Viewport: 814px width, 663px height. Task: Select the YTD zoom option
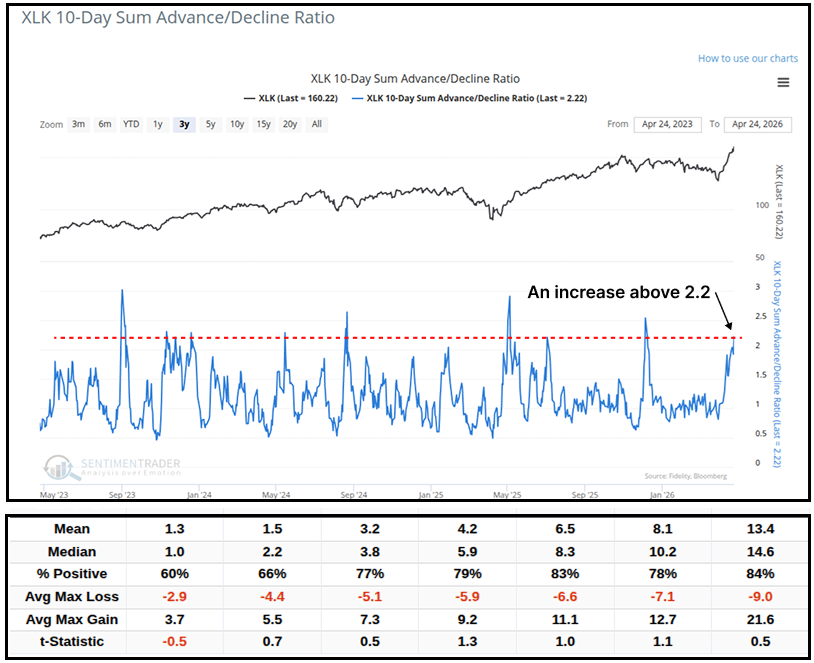click(x=131, y=124)
